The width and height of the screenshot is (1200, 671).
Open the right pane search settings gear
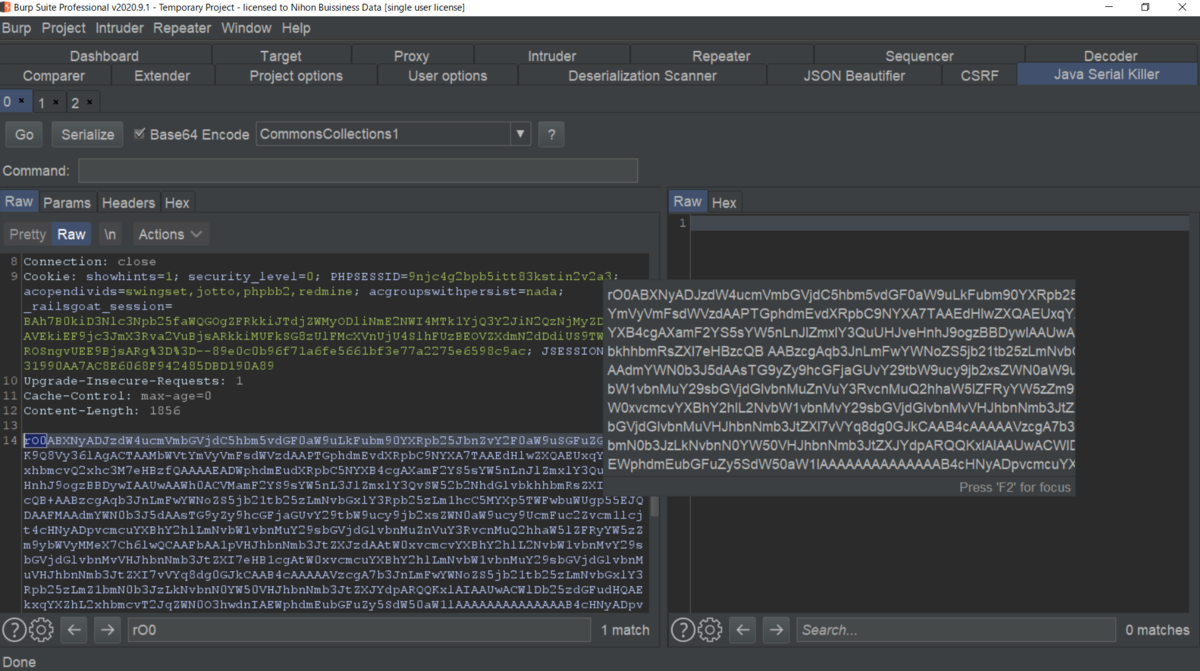pyautogui.click(x=710, y=630)
